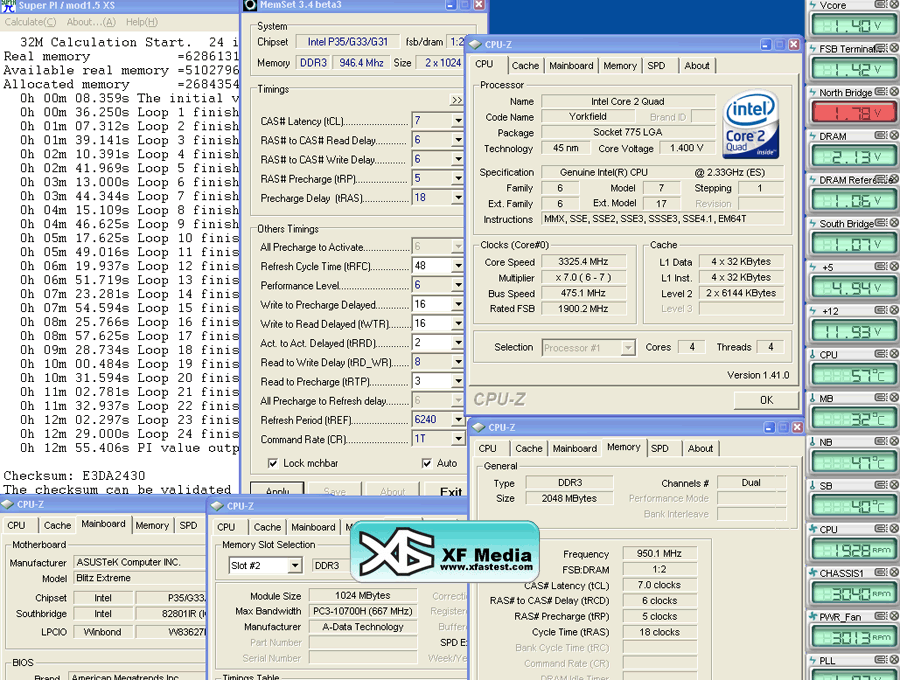Switch to Mainboard tab in CPU-Z processor window

[x=571, y=65]
